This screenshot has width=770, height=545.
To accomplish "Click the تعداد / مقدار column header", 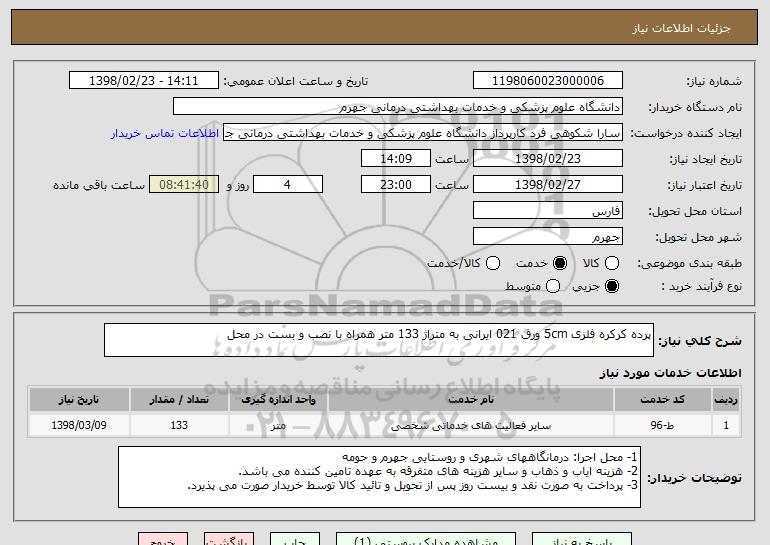I will (x=179, y=400).
